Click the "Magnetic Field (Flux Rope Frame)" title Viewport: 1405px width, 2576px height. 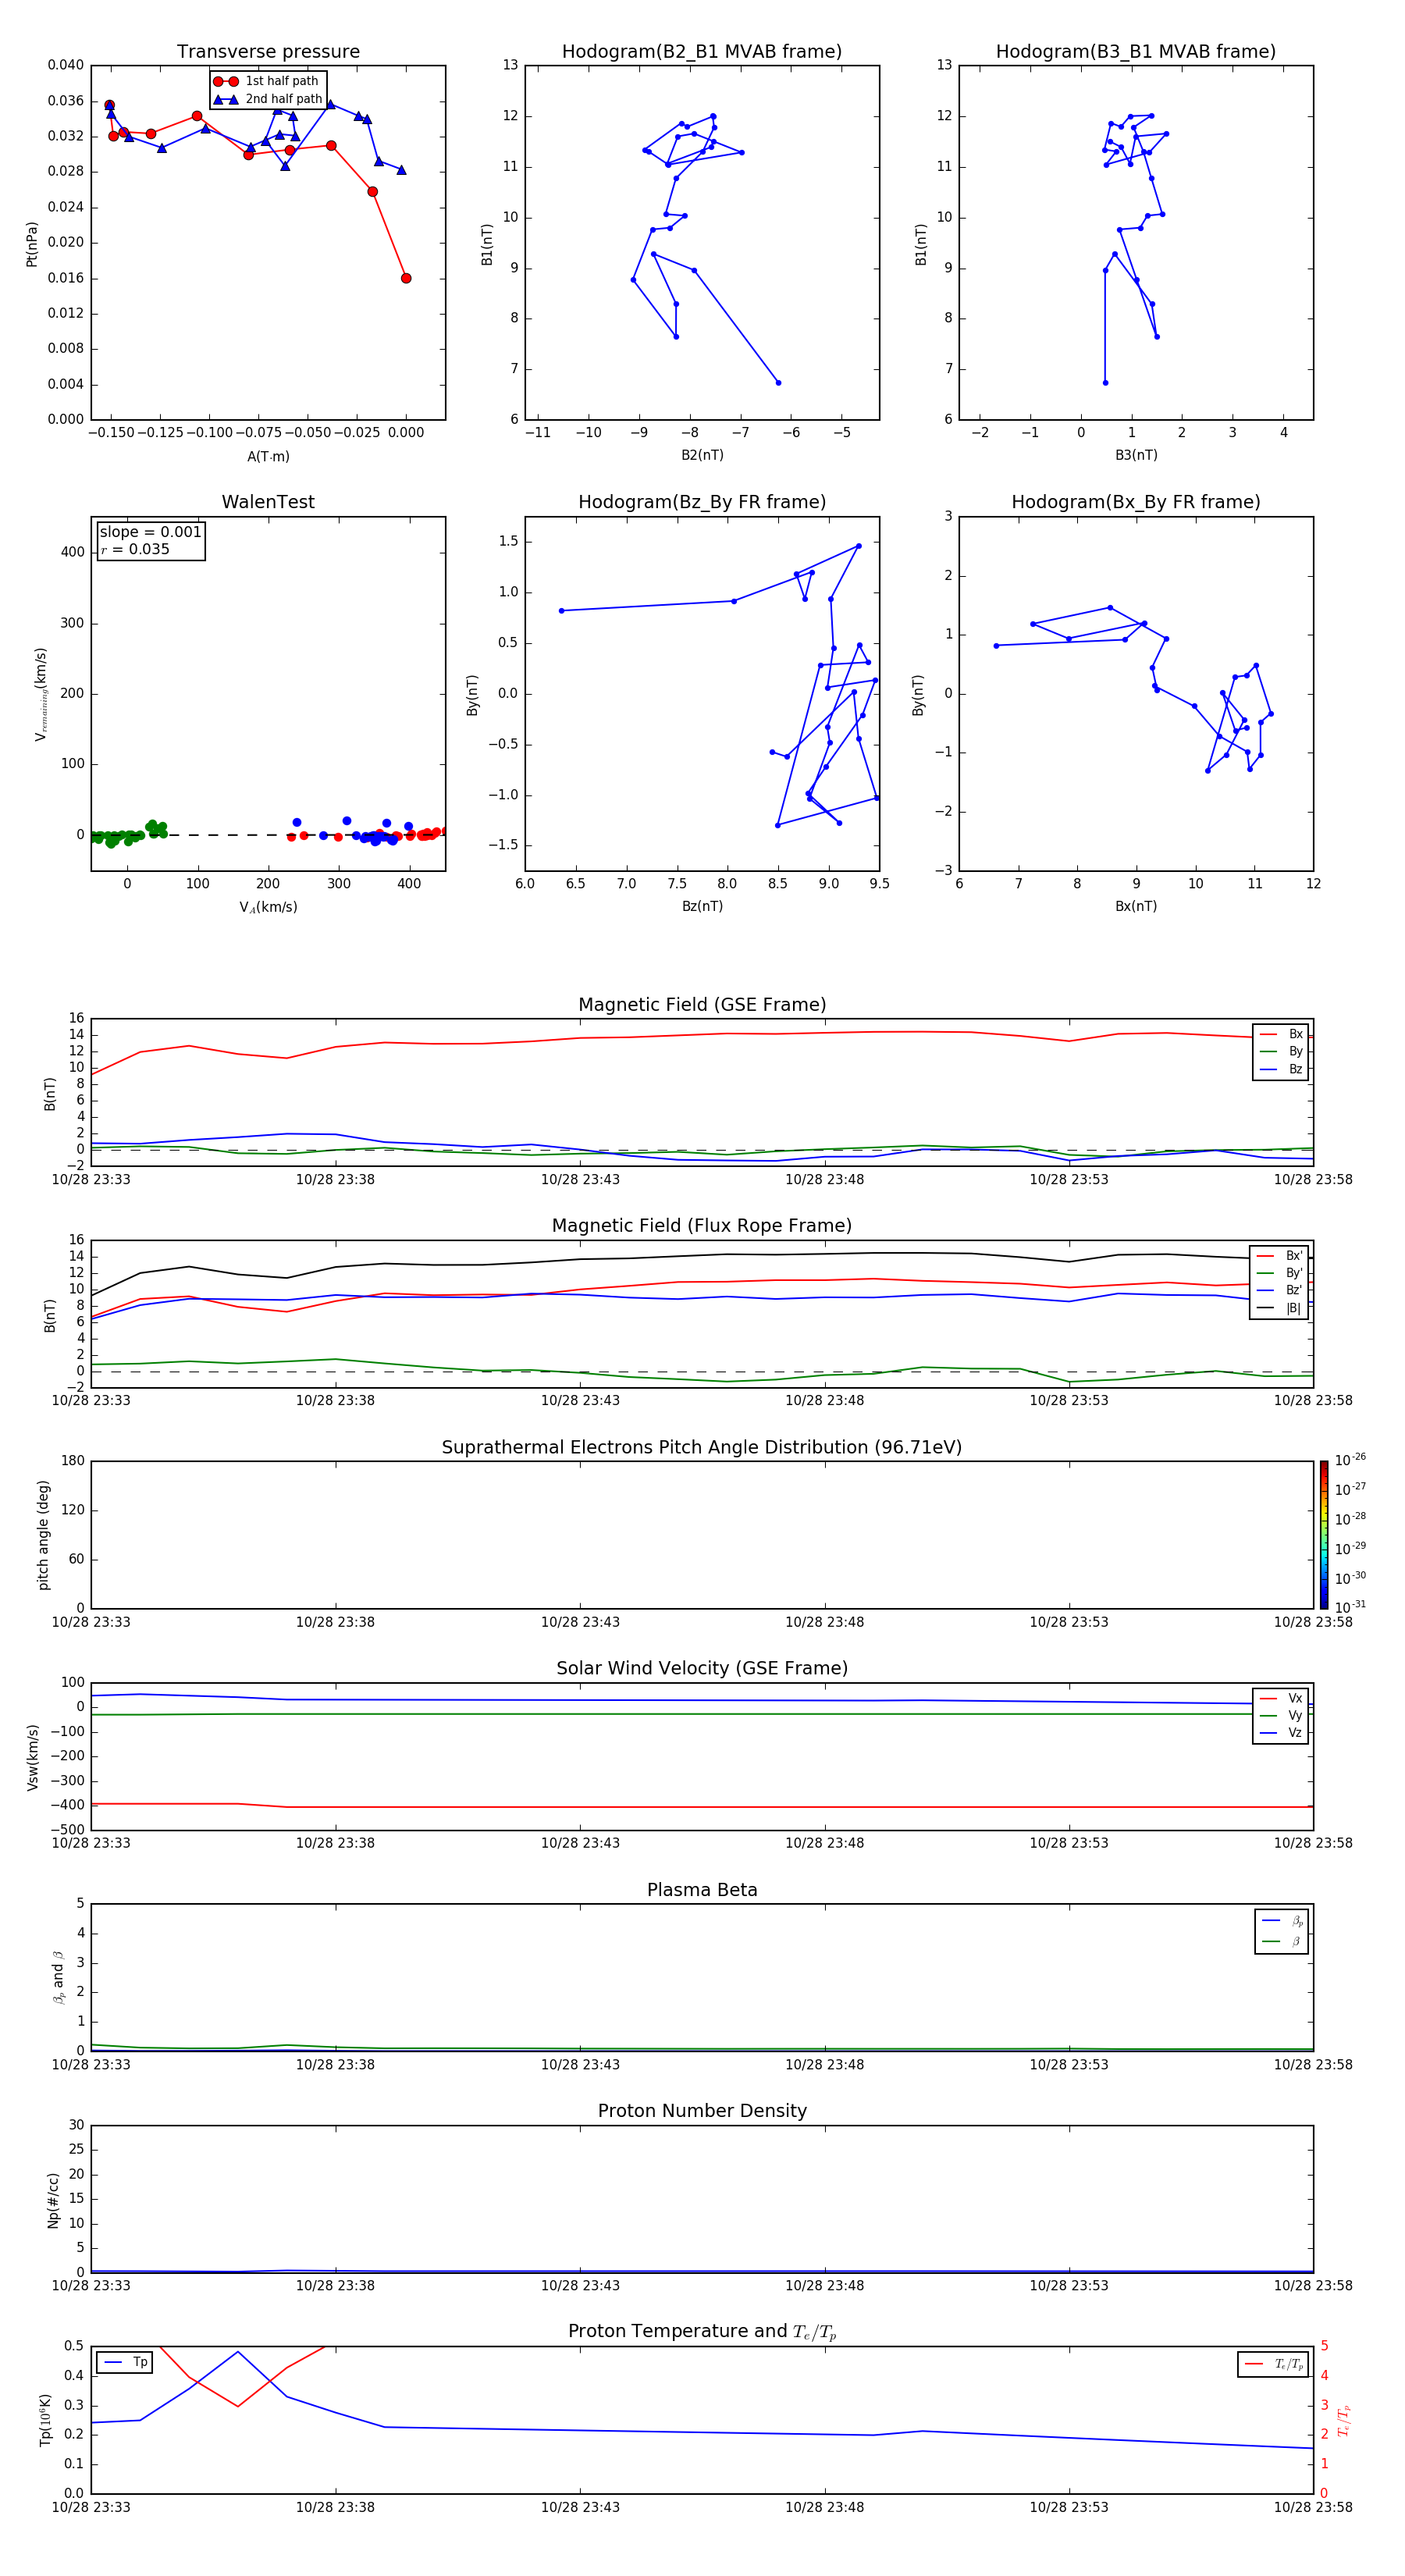[702, 1226]
